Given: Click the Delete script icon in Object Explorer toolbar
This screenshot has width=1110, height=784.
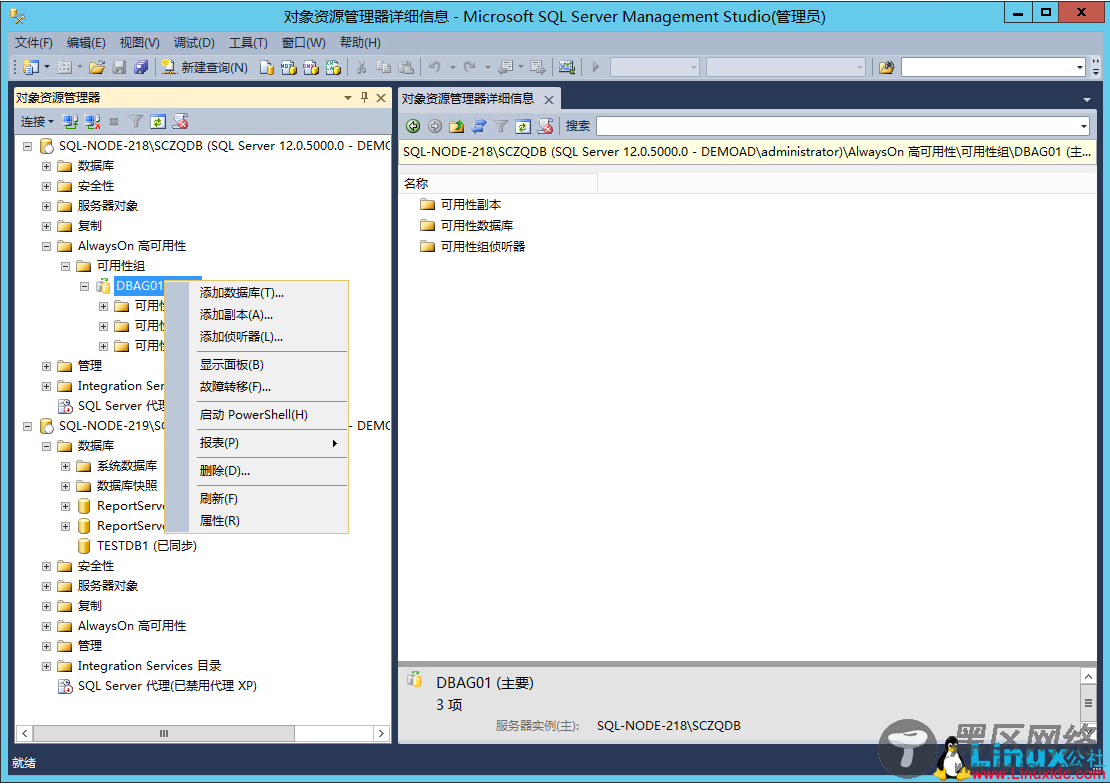Looking at the screenshot, I should pyautogui.click(x=181, y=122).
